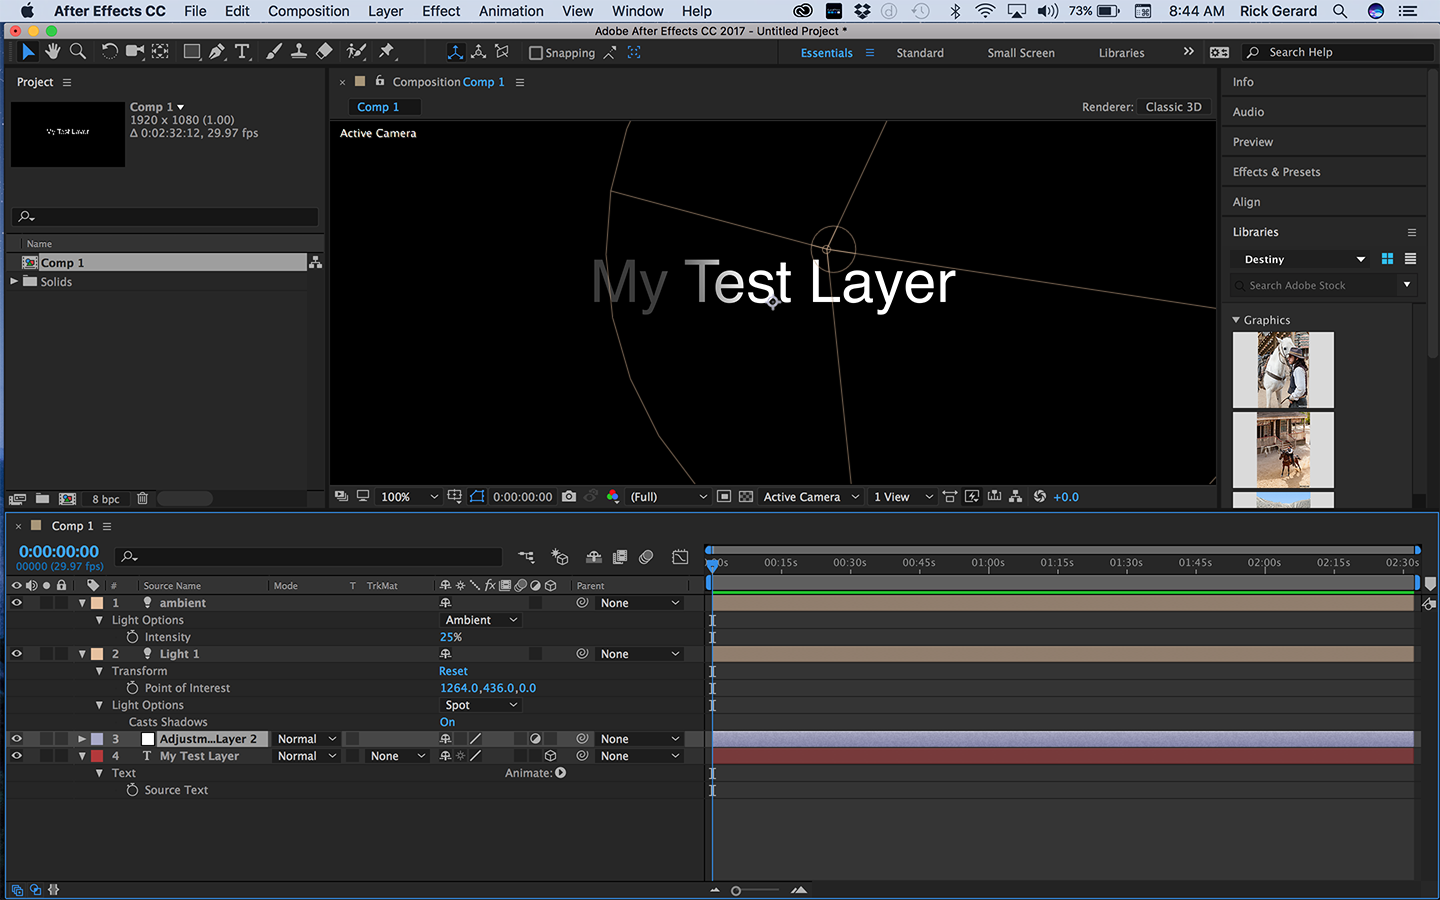
Task: Toggle Motion Blur enable in timeline
Action: (x=646, y=557)
